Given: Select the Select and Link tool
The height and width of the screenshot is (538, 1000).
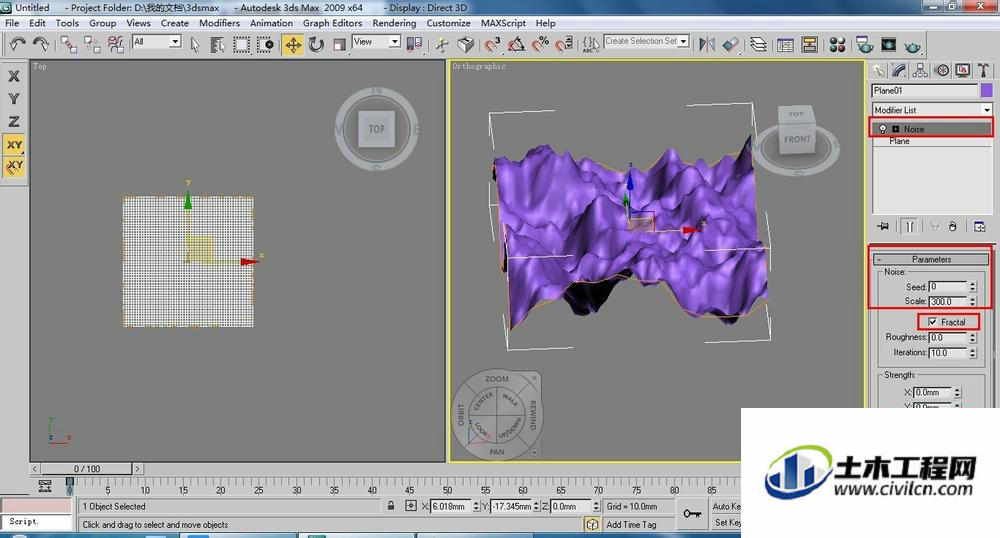Looking at the screenshot, I should click(x=68, y=44).
